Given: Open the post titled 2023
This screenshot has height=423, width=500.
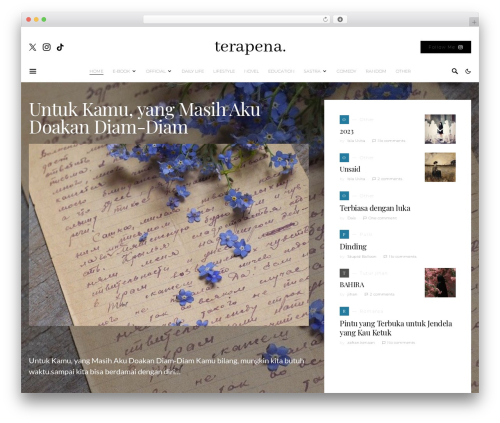Looking at the screenshot, I should 347,131.
